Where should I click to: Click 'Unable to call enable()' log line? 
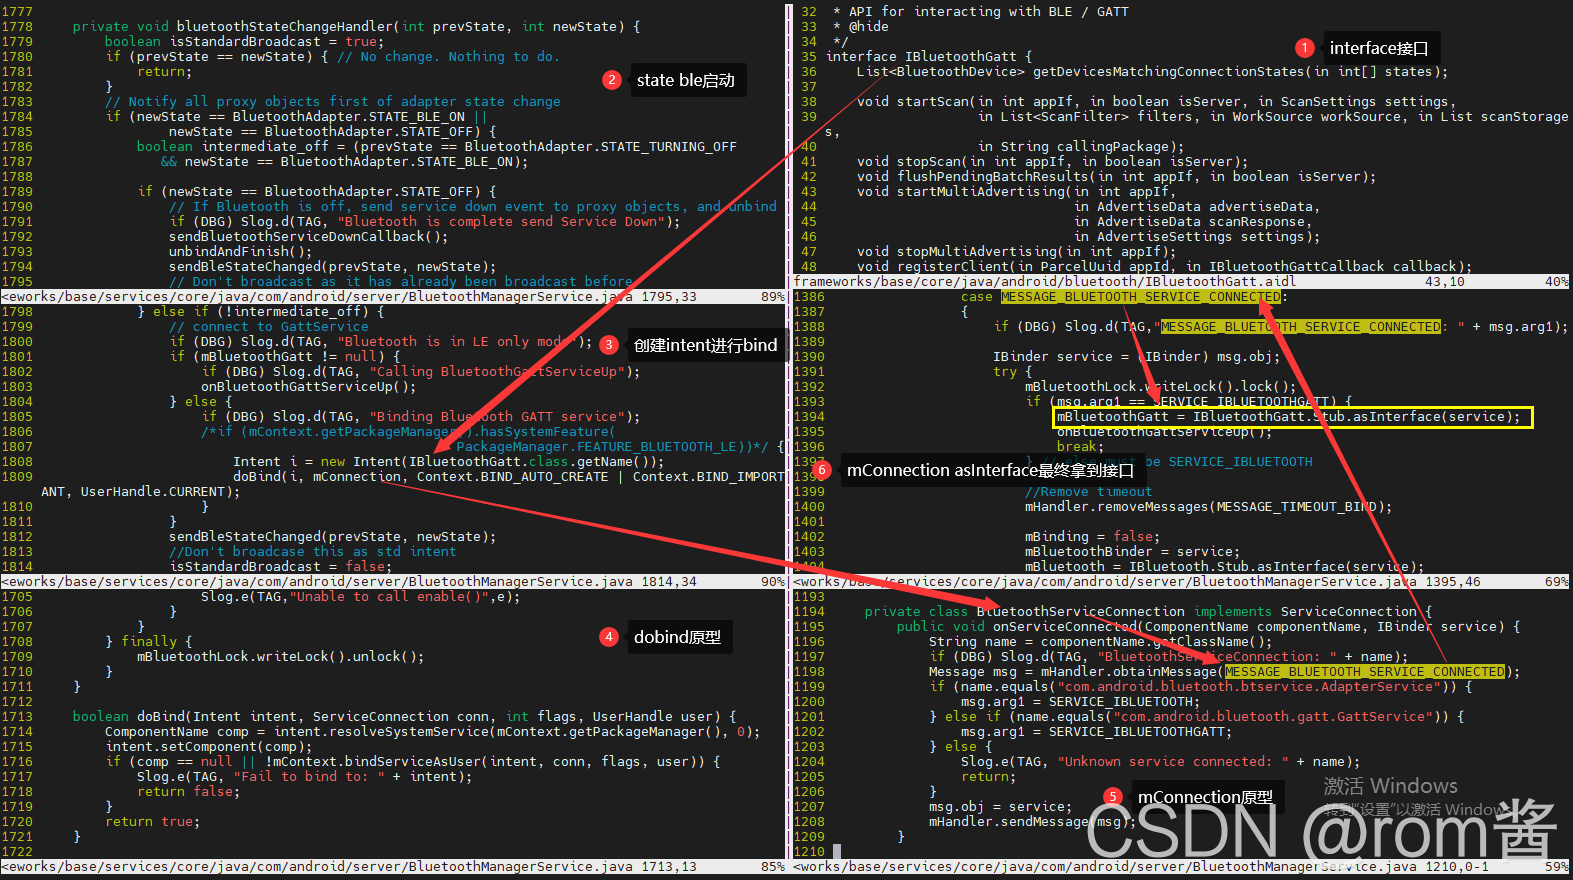point(360,597)
